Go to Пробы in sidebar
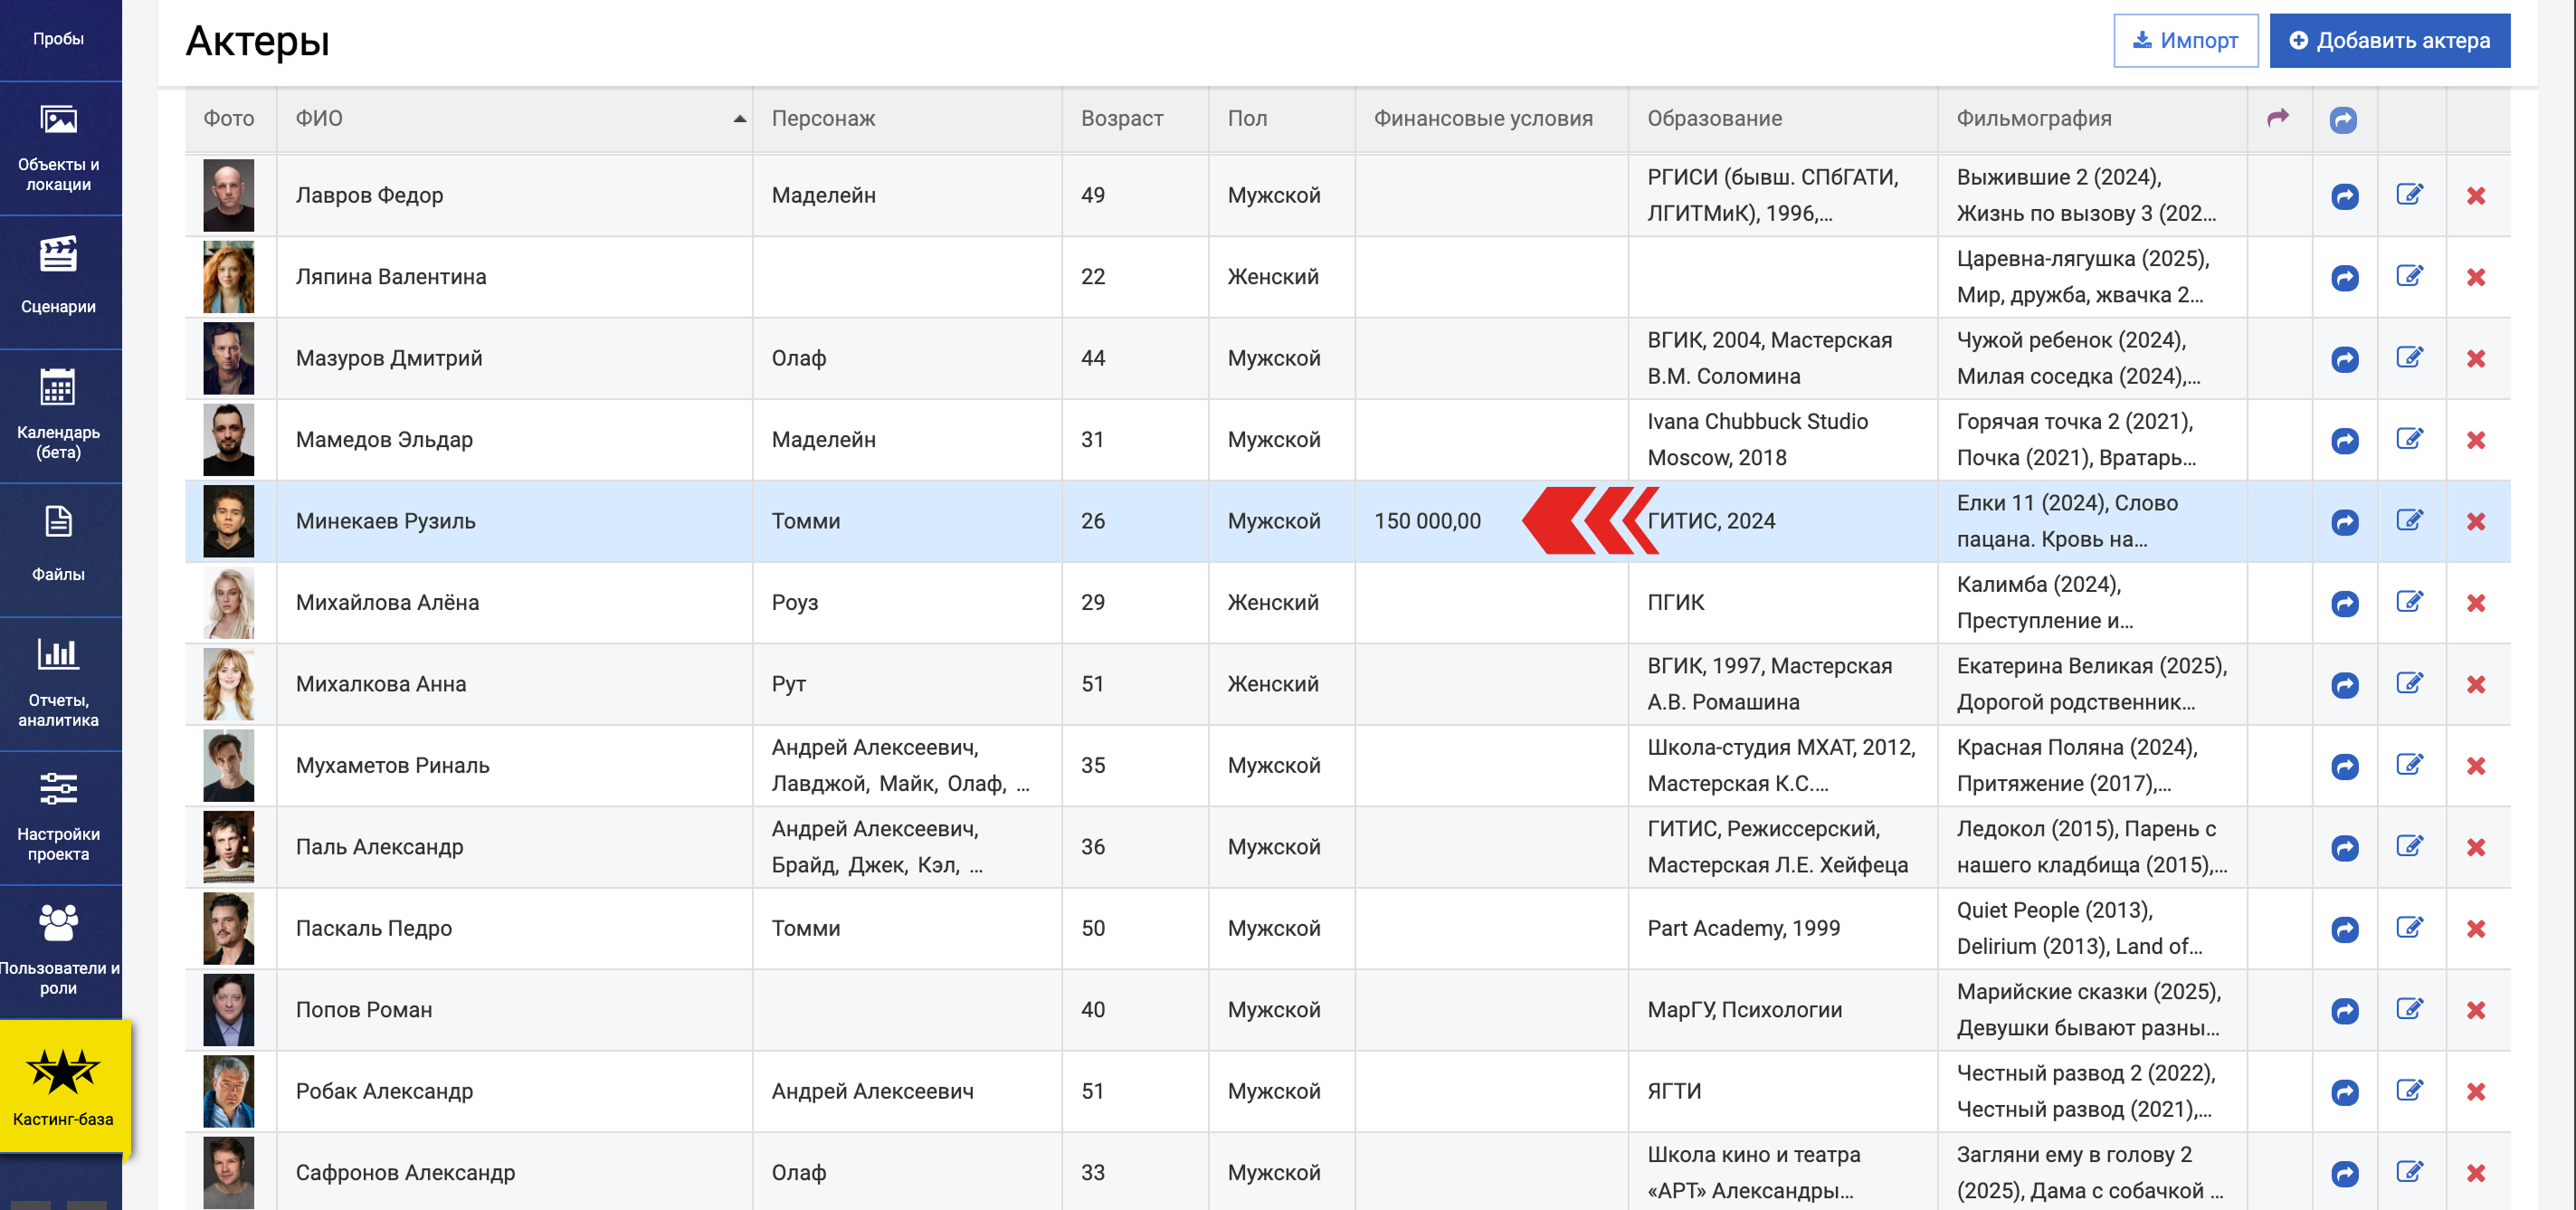Image resolution: width=2576 pixels, height=1210 pixels. [59, 39]
